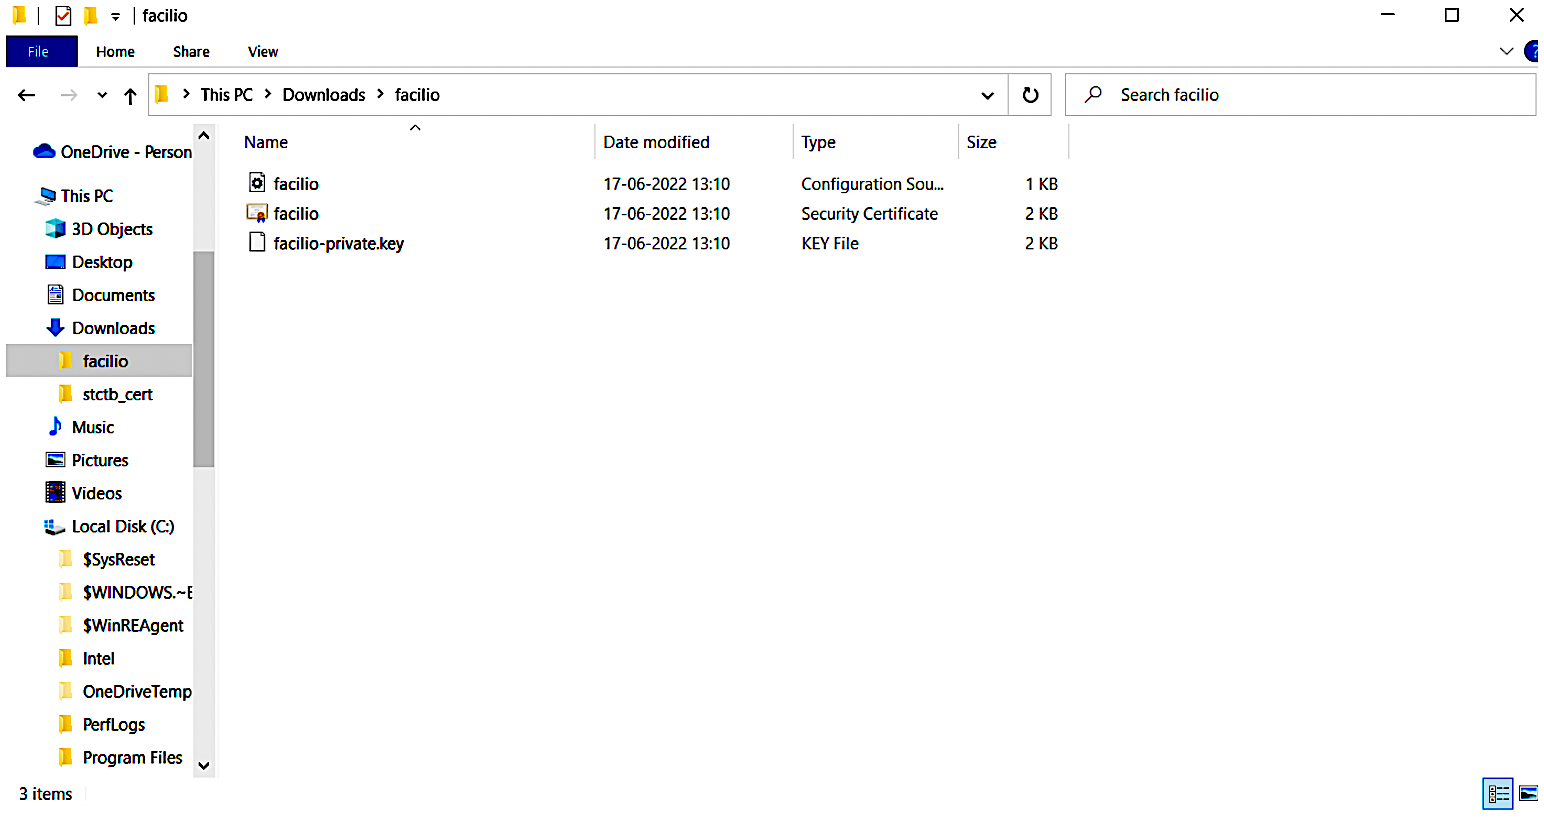Toggle sort order on the Name column
The width and height of the screenshot is (1544, 822).
coord(265,141)
